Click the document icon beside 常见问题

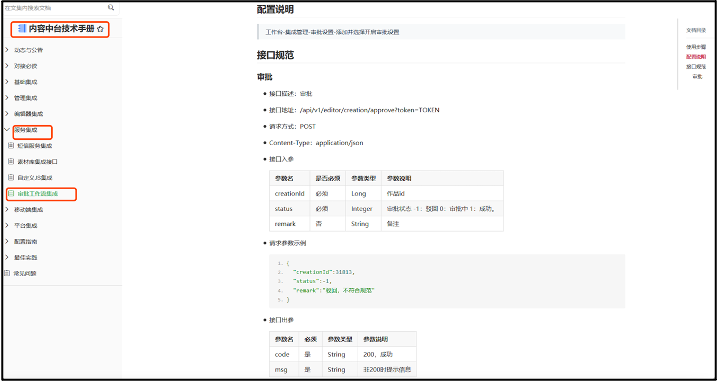pyautogui.click(x=6, y=273)
